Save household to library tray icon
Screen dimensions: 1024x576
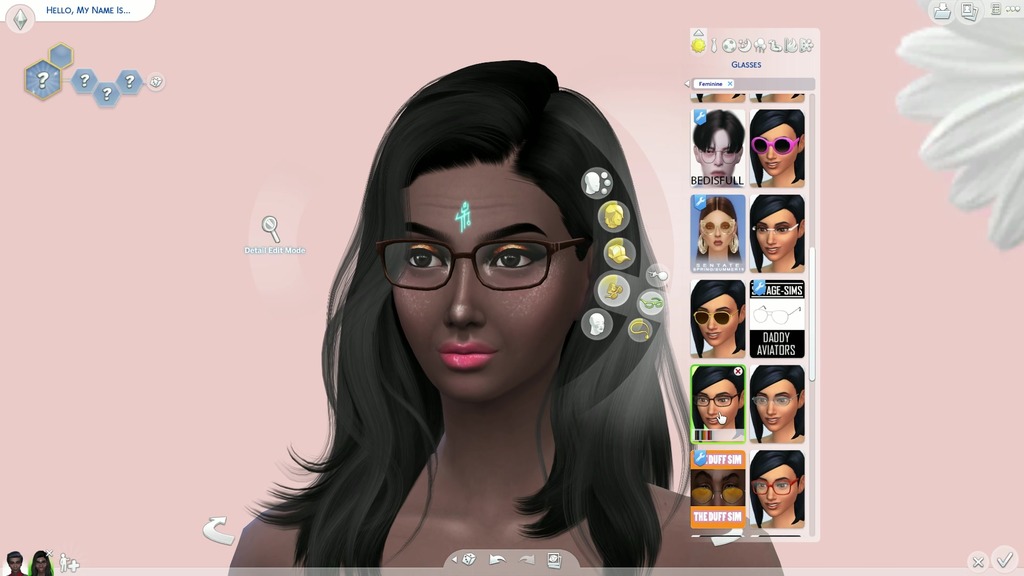tap(942, 10)
